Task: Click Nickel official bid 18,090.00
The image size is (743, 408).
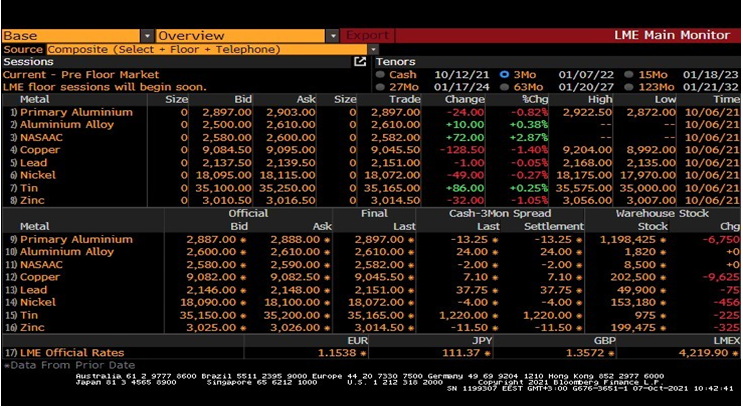Action: pyautogui.click(x=208, y=302)
